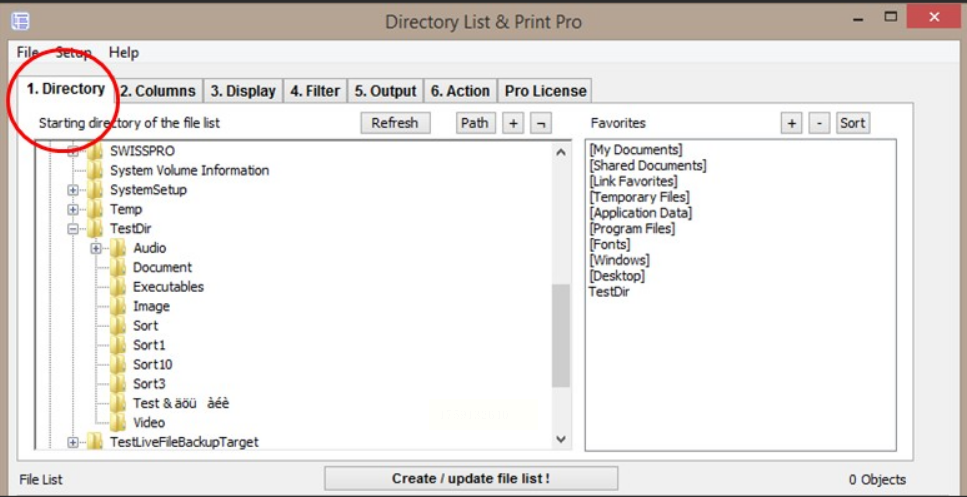This screenshot has width=967, height=497.
Task: Click the Directory List app icon in title bar
Action: pos(20,21)
